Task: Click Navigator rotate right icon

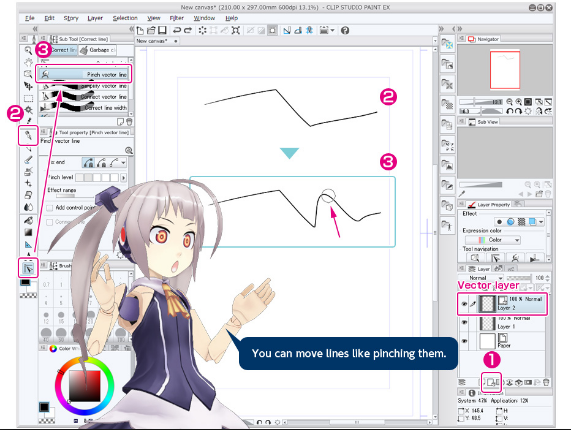Action: click(519, 111)
